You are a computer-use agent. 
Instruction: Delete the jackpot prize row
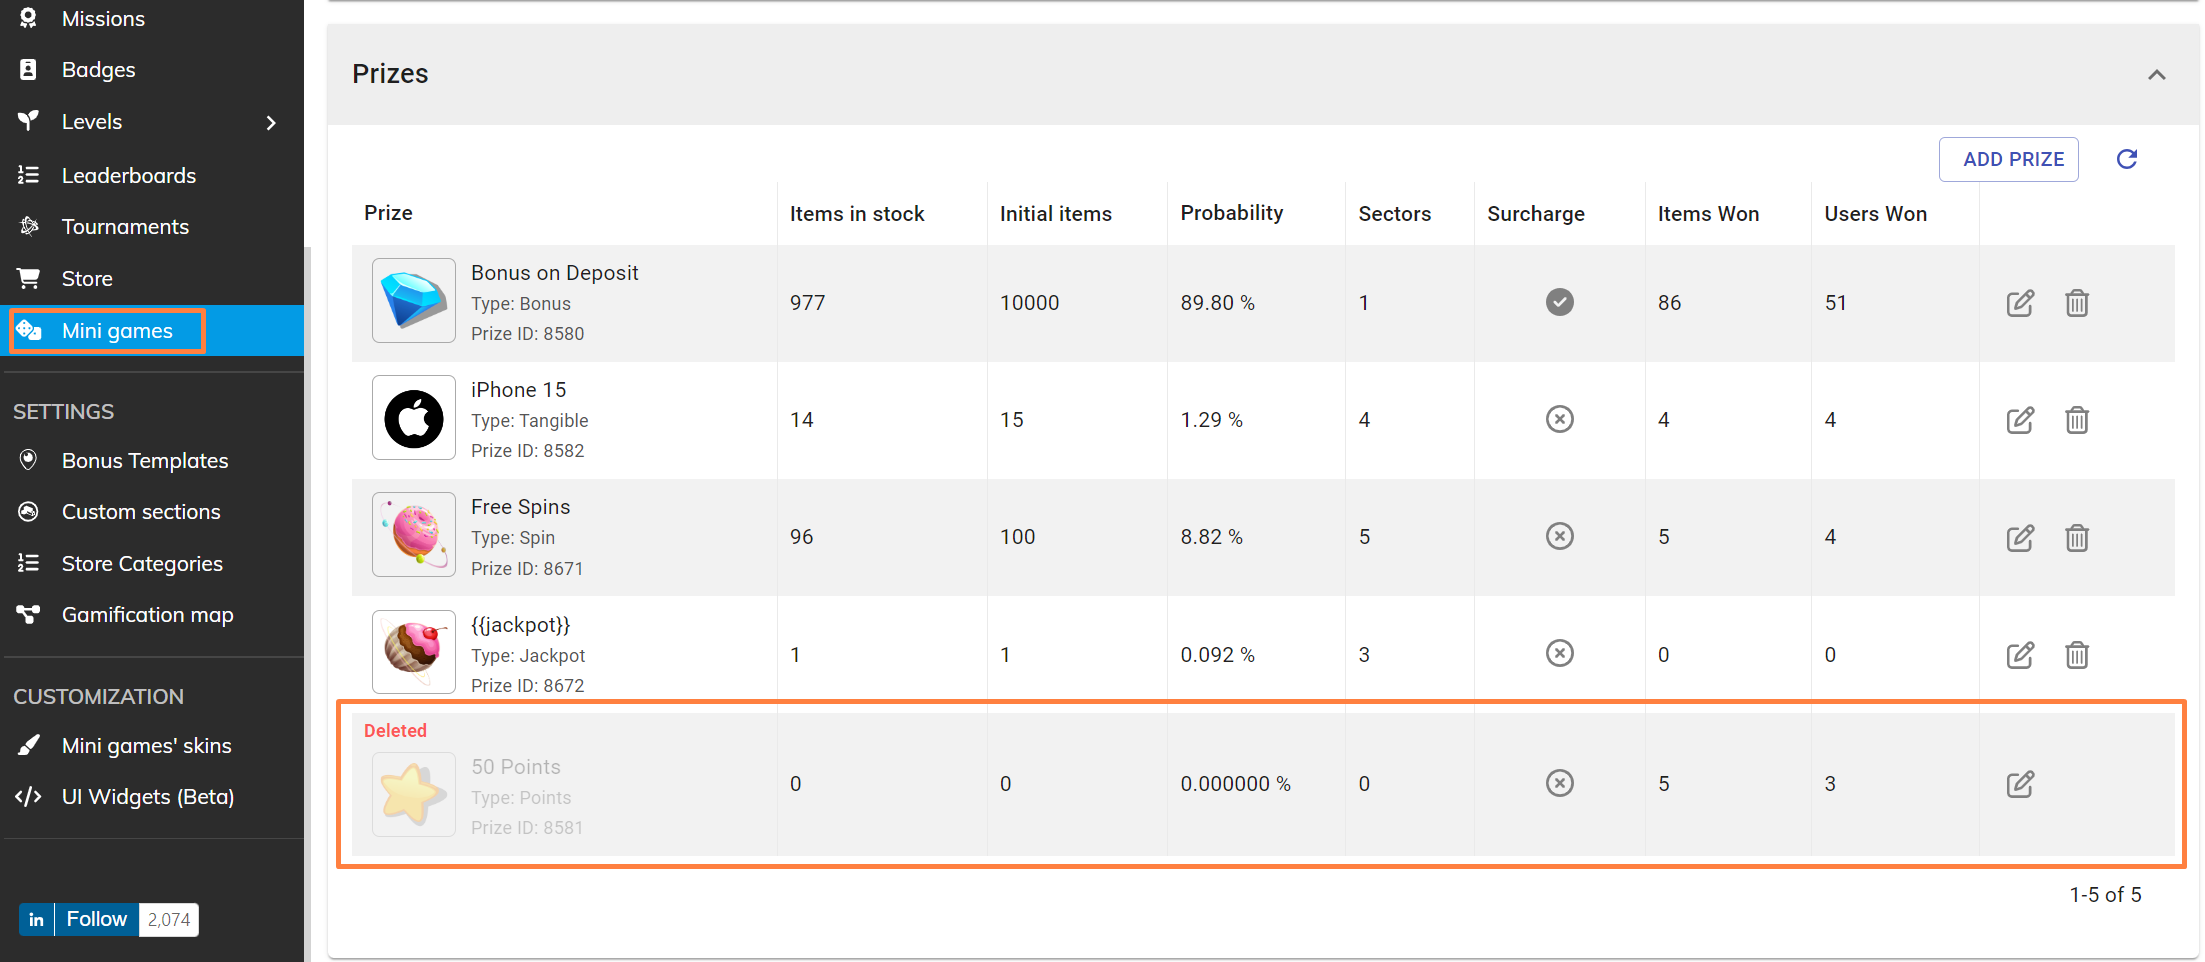pos(2076,655)
